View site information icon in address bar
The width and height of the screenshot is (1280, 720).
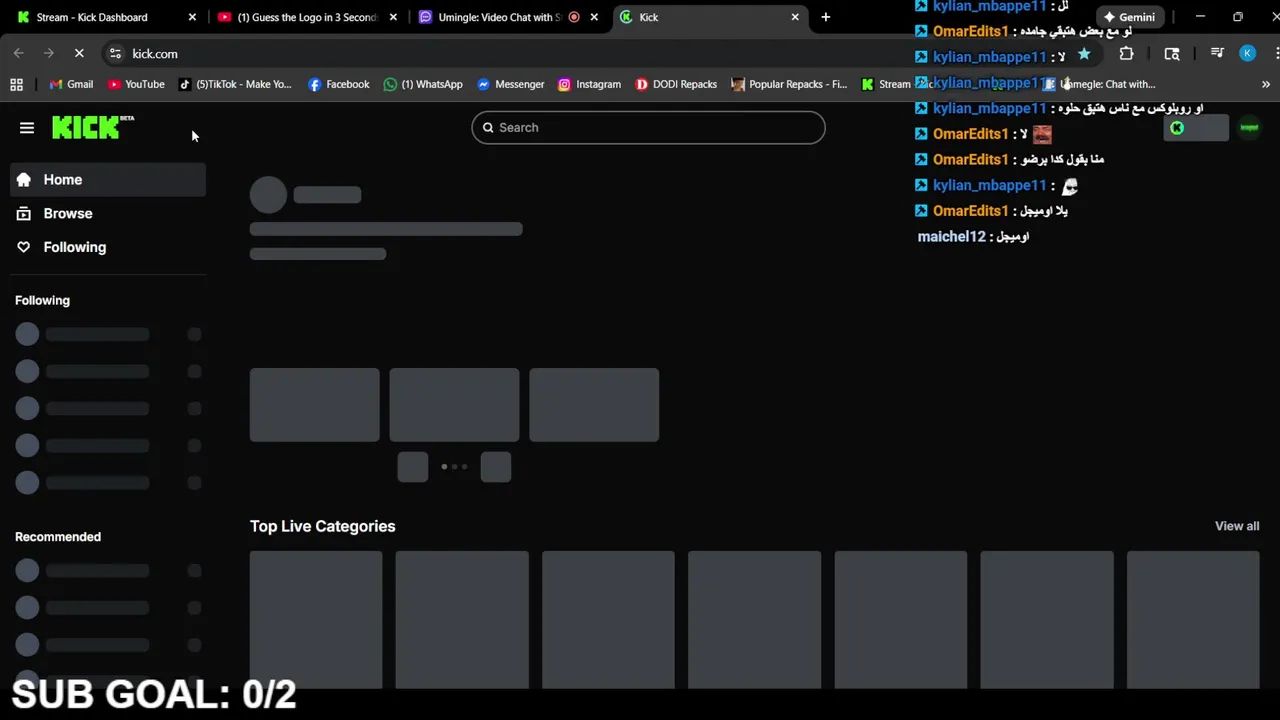115,54
